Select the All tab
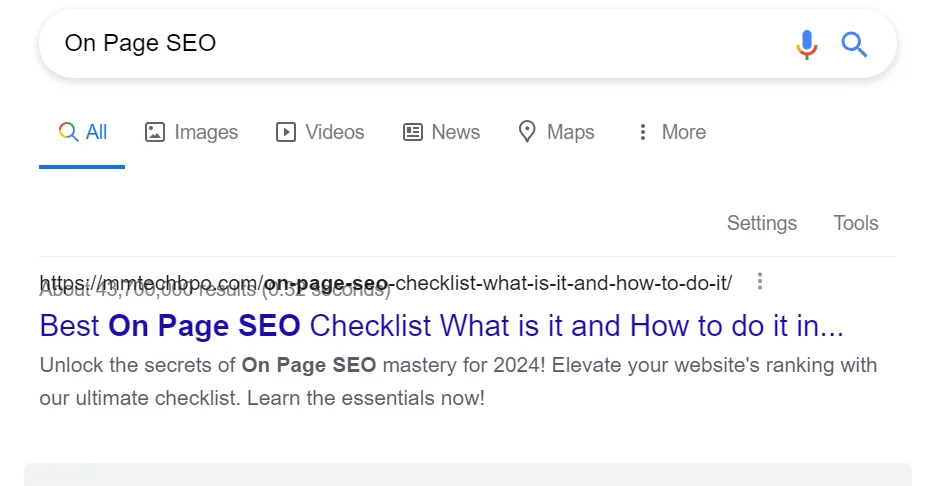 click(83, 132)
